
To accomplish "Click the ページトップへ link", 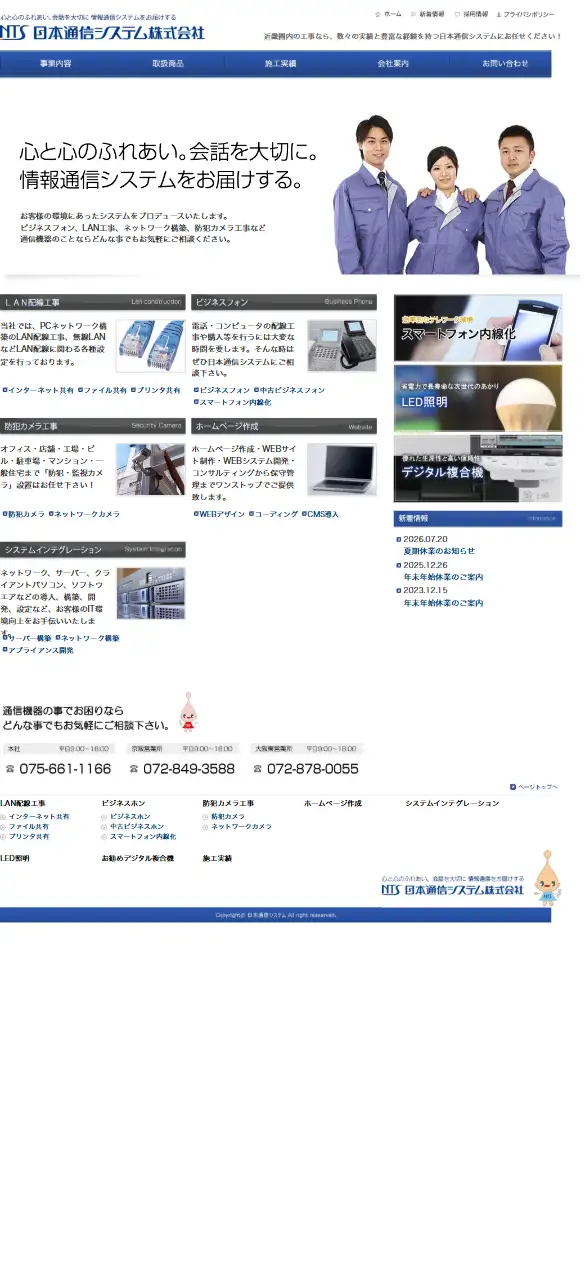I will click(535, 787).
